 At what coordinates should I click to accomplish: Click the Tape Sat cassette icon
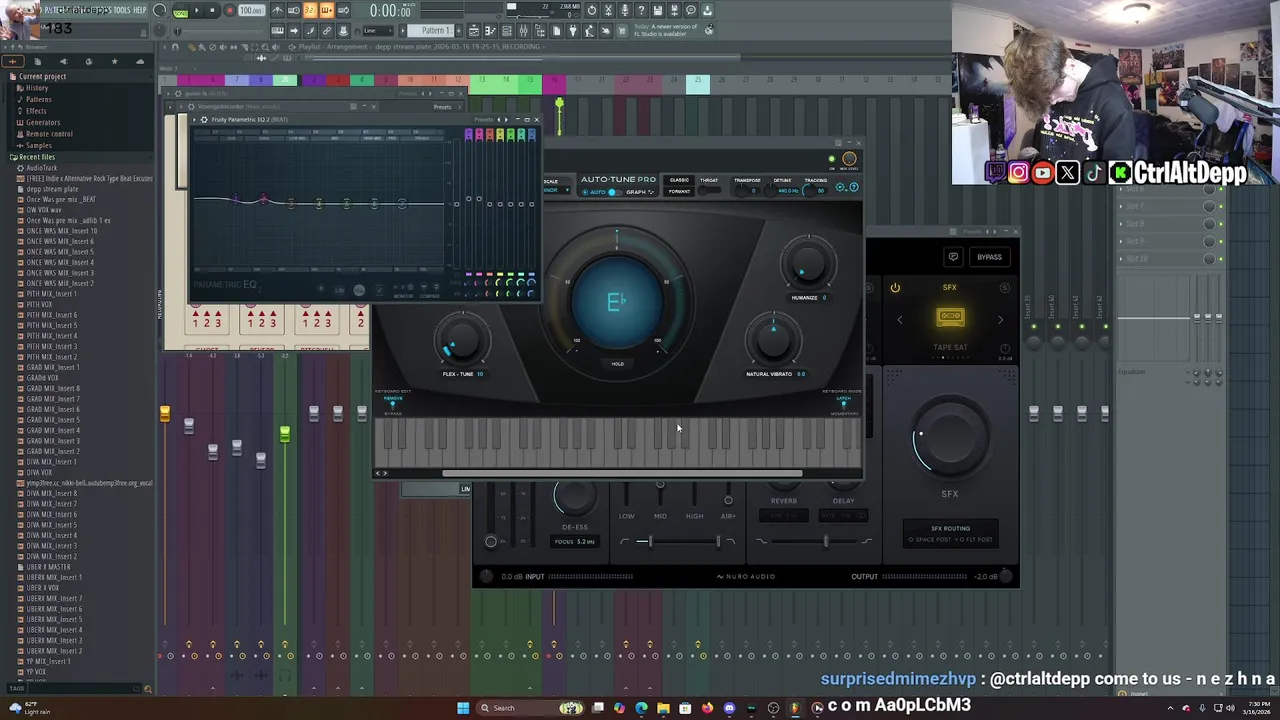tap(951, 317)
